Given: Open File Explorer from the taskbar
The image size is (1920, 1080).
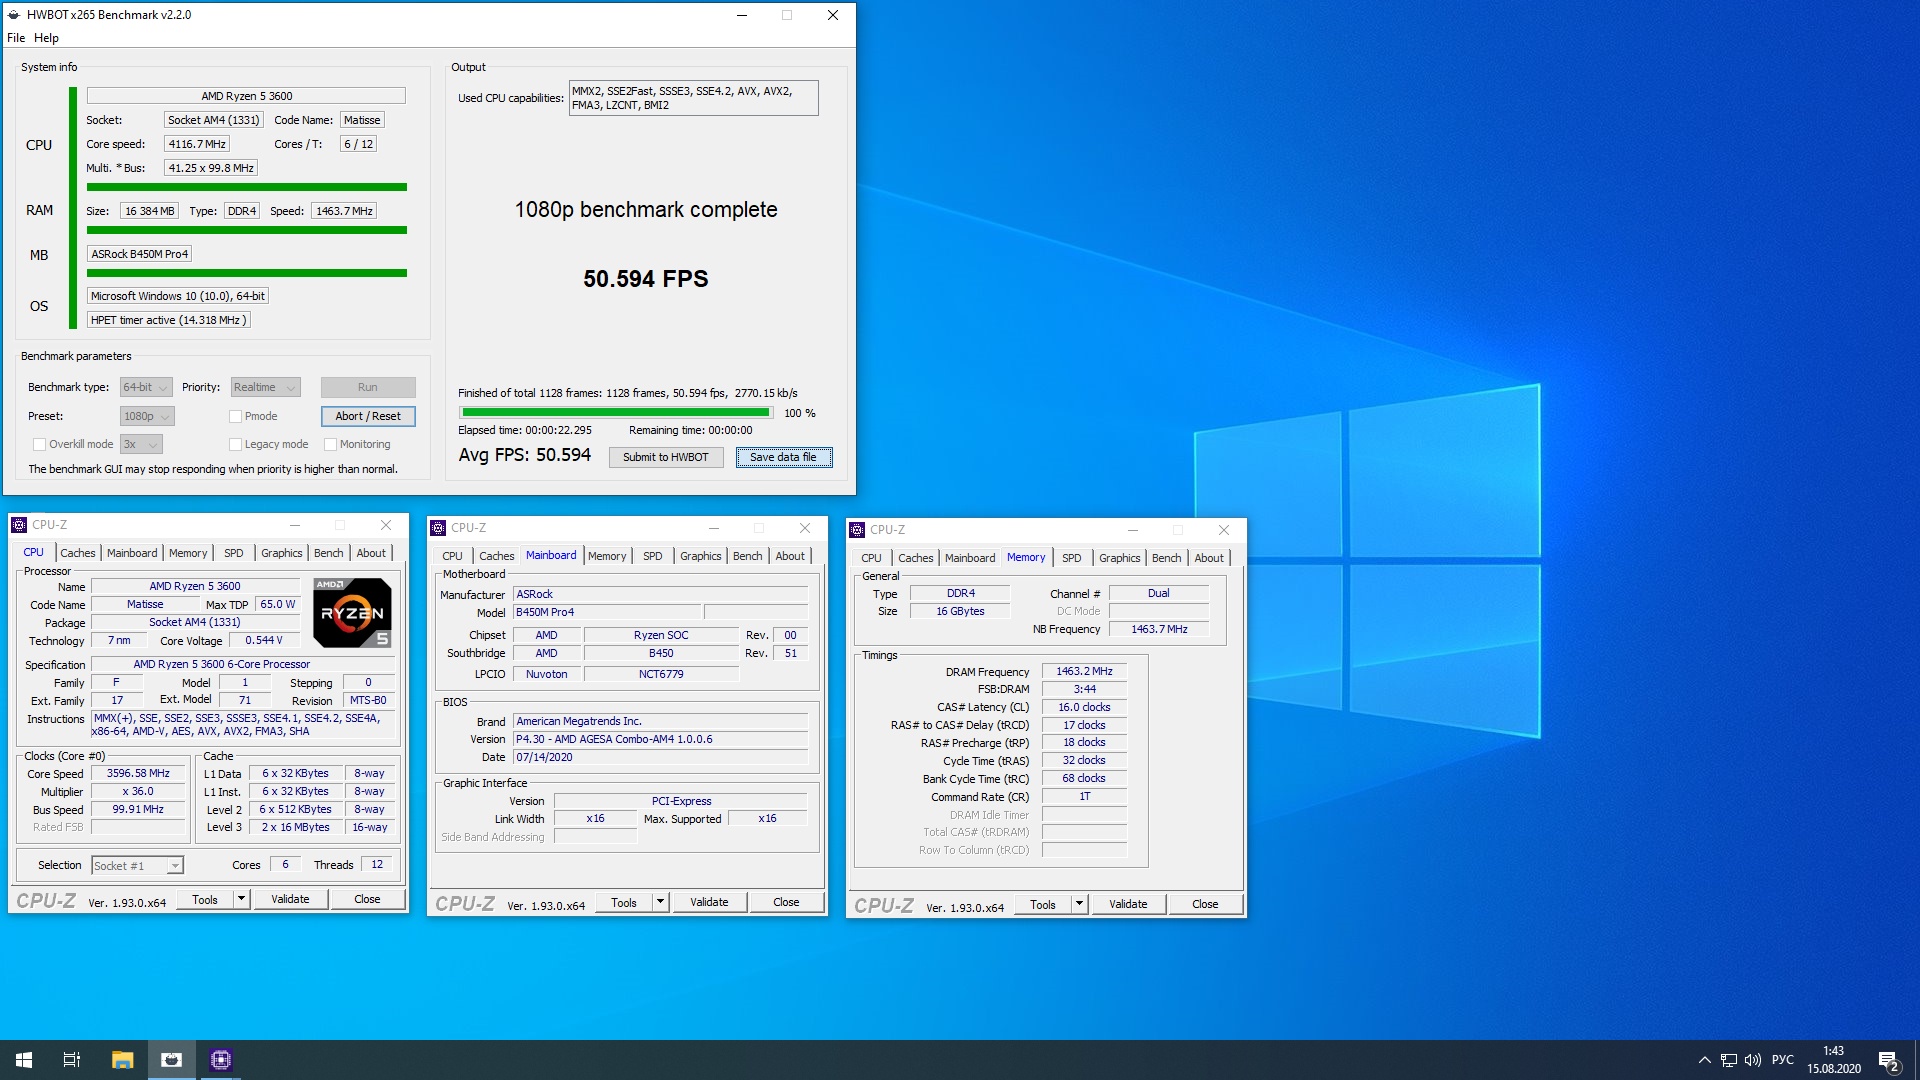Looking at the screenshot, I should pos(122,1060).
